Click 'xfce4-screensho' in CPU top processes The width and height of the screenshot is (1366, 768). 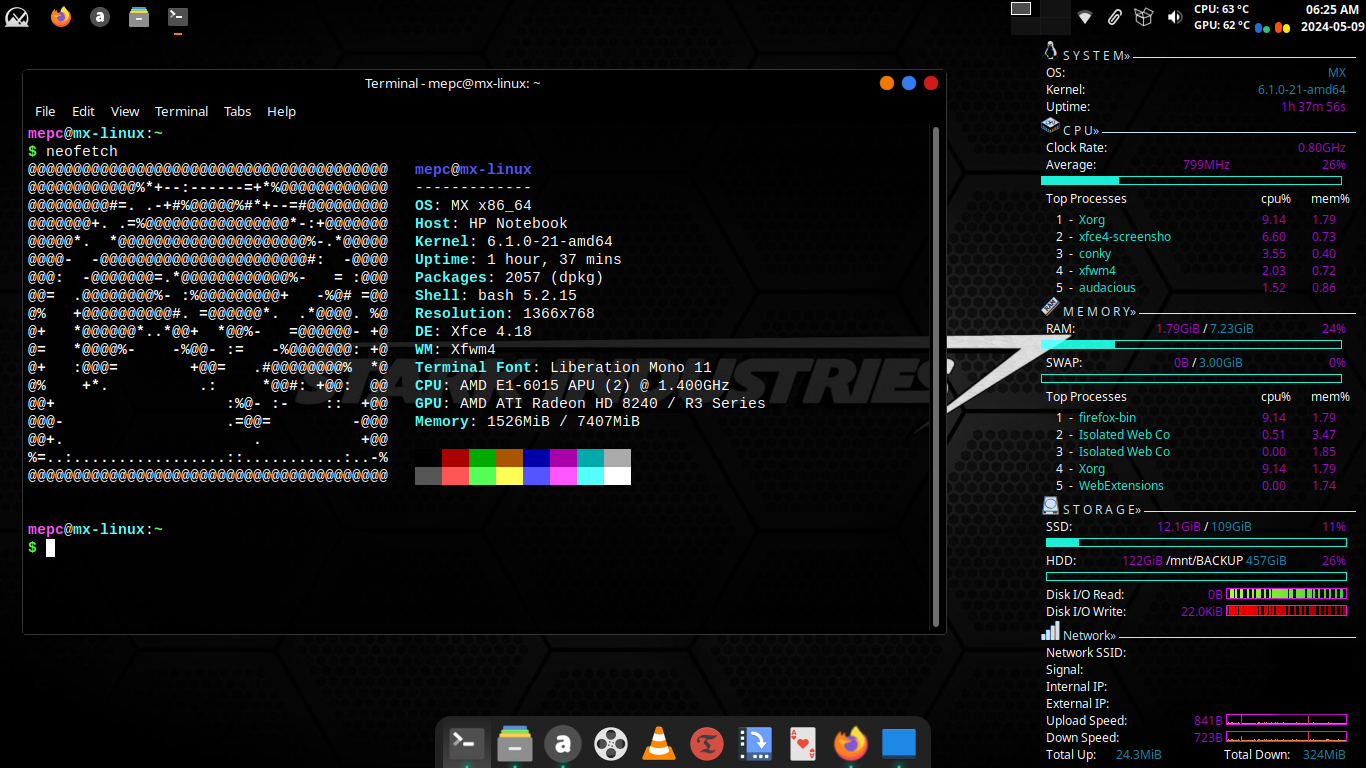click(1125, 237)
